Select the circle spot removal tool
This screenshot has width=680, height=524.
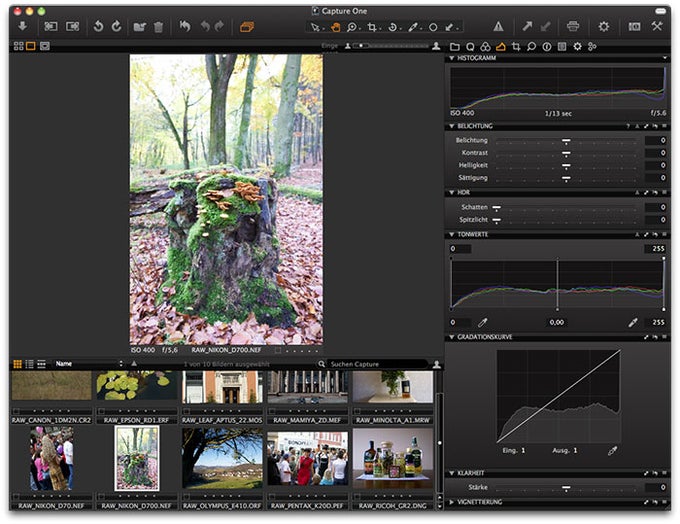click(x=433, y=27)
